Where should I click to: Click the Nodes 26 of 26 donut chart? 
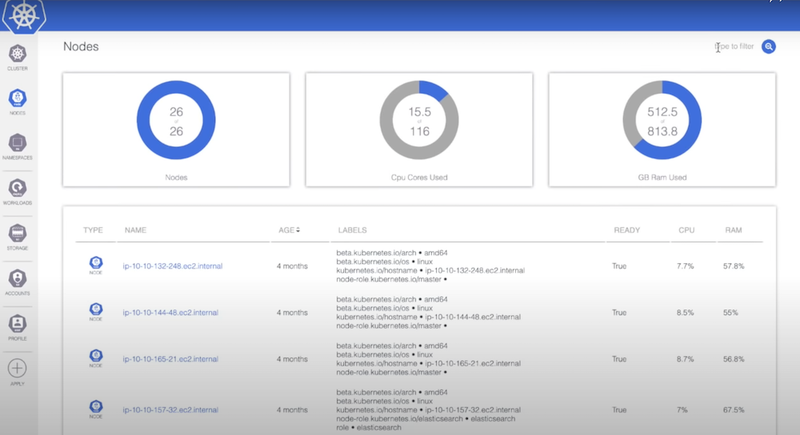tap(176, 120)
